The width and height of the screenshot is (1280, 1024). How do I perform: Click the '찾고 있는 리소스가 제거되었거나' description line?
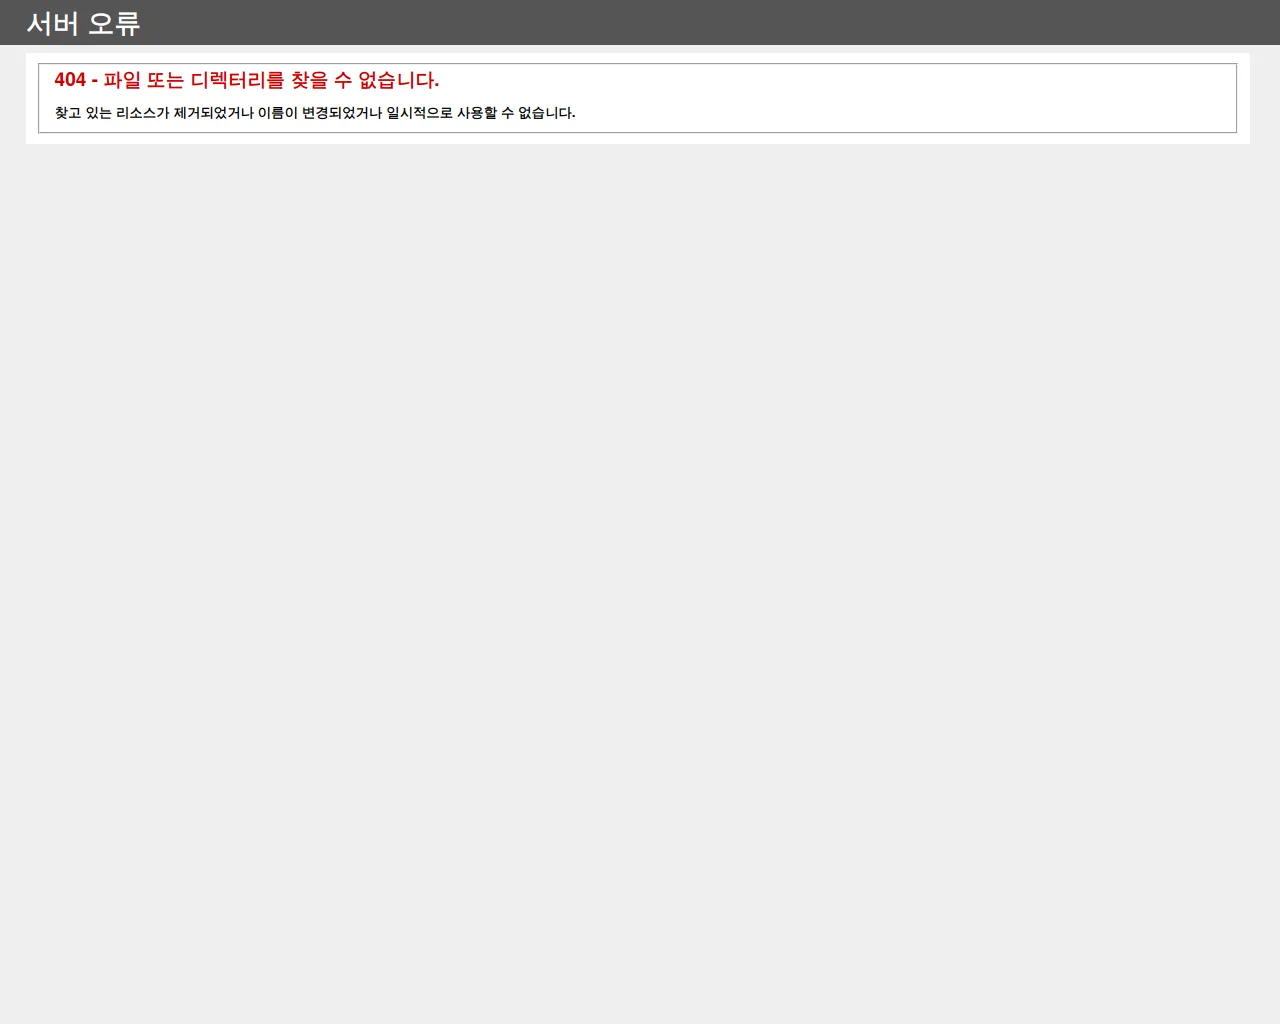point(315,113)
